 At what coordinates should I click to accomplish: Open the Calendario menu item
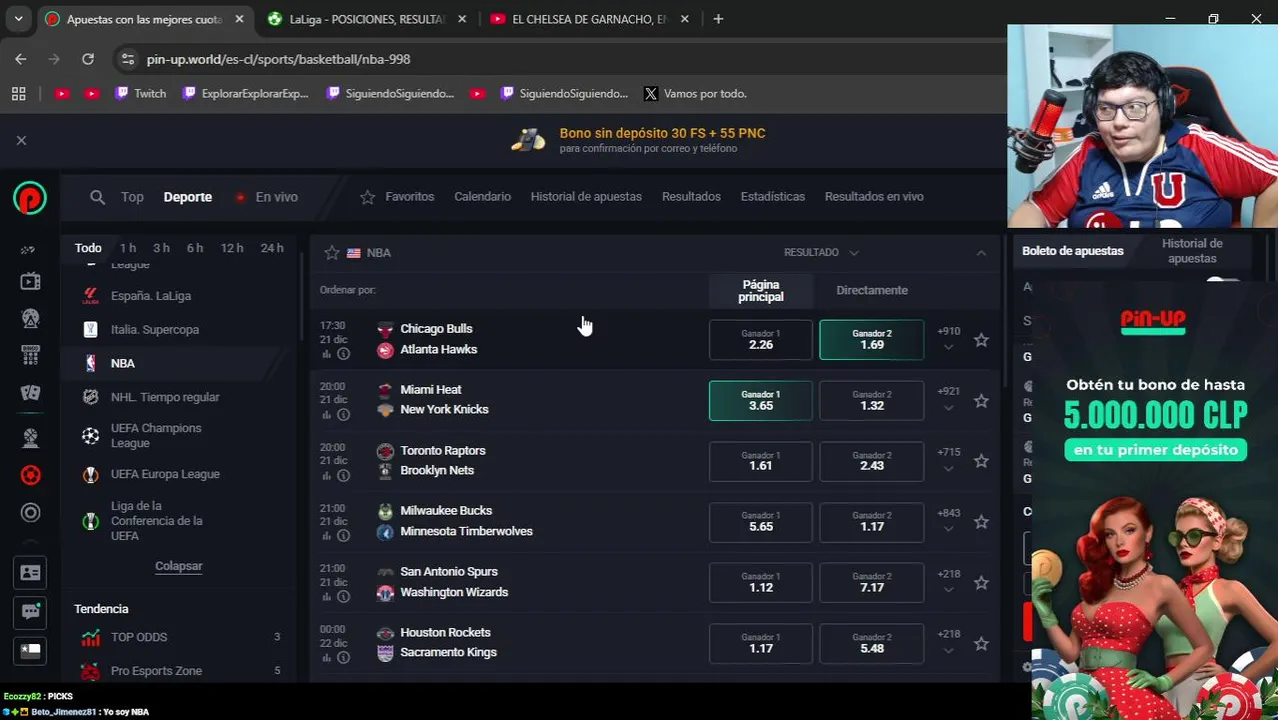pos(482,197)
